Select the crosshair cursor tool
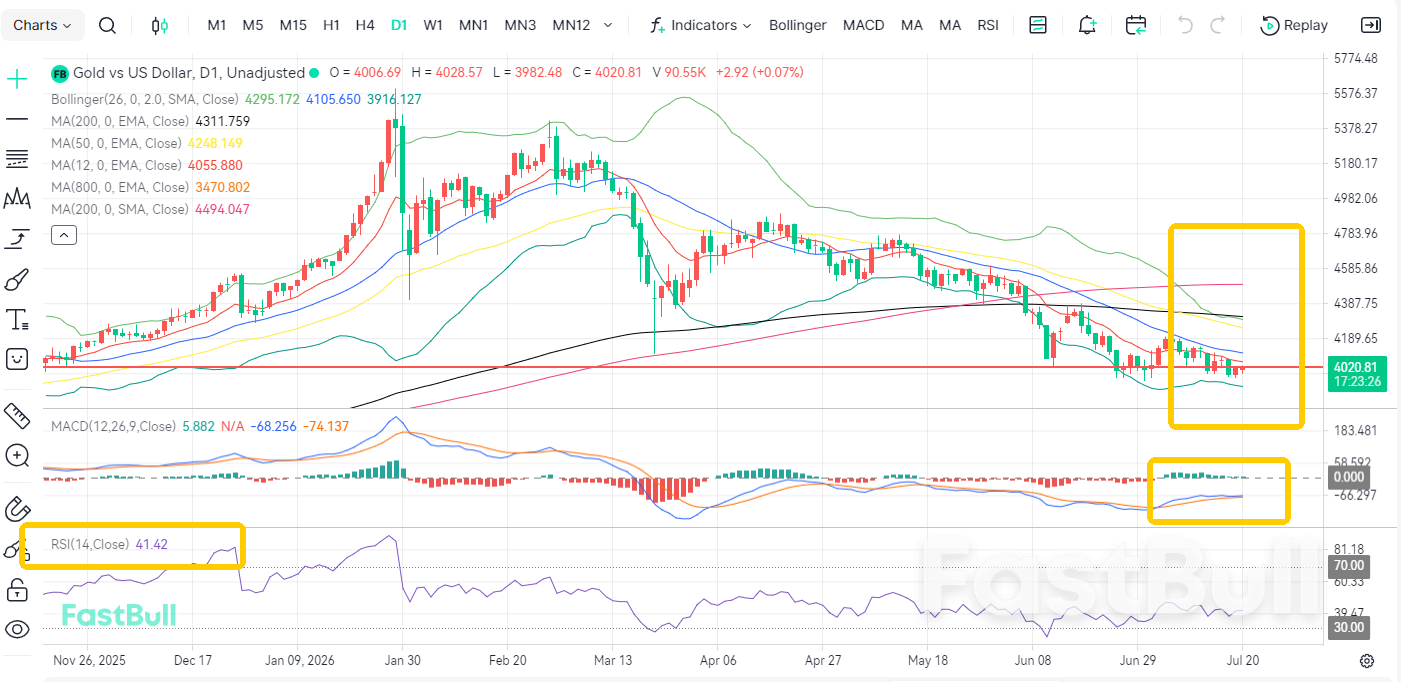 pos(17,79)
